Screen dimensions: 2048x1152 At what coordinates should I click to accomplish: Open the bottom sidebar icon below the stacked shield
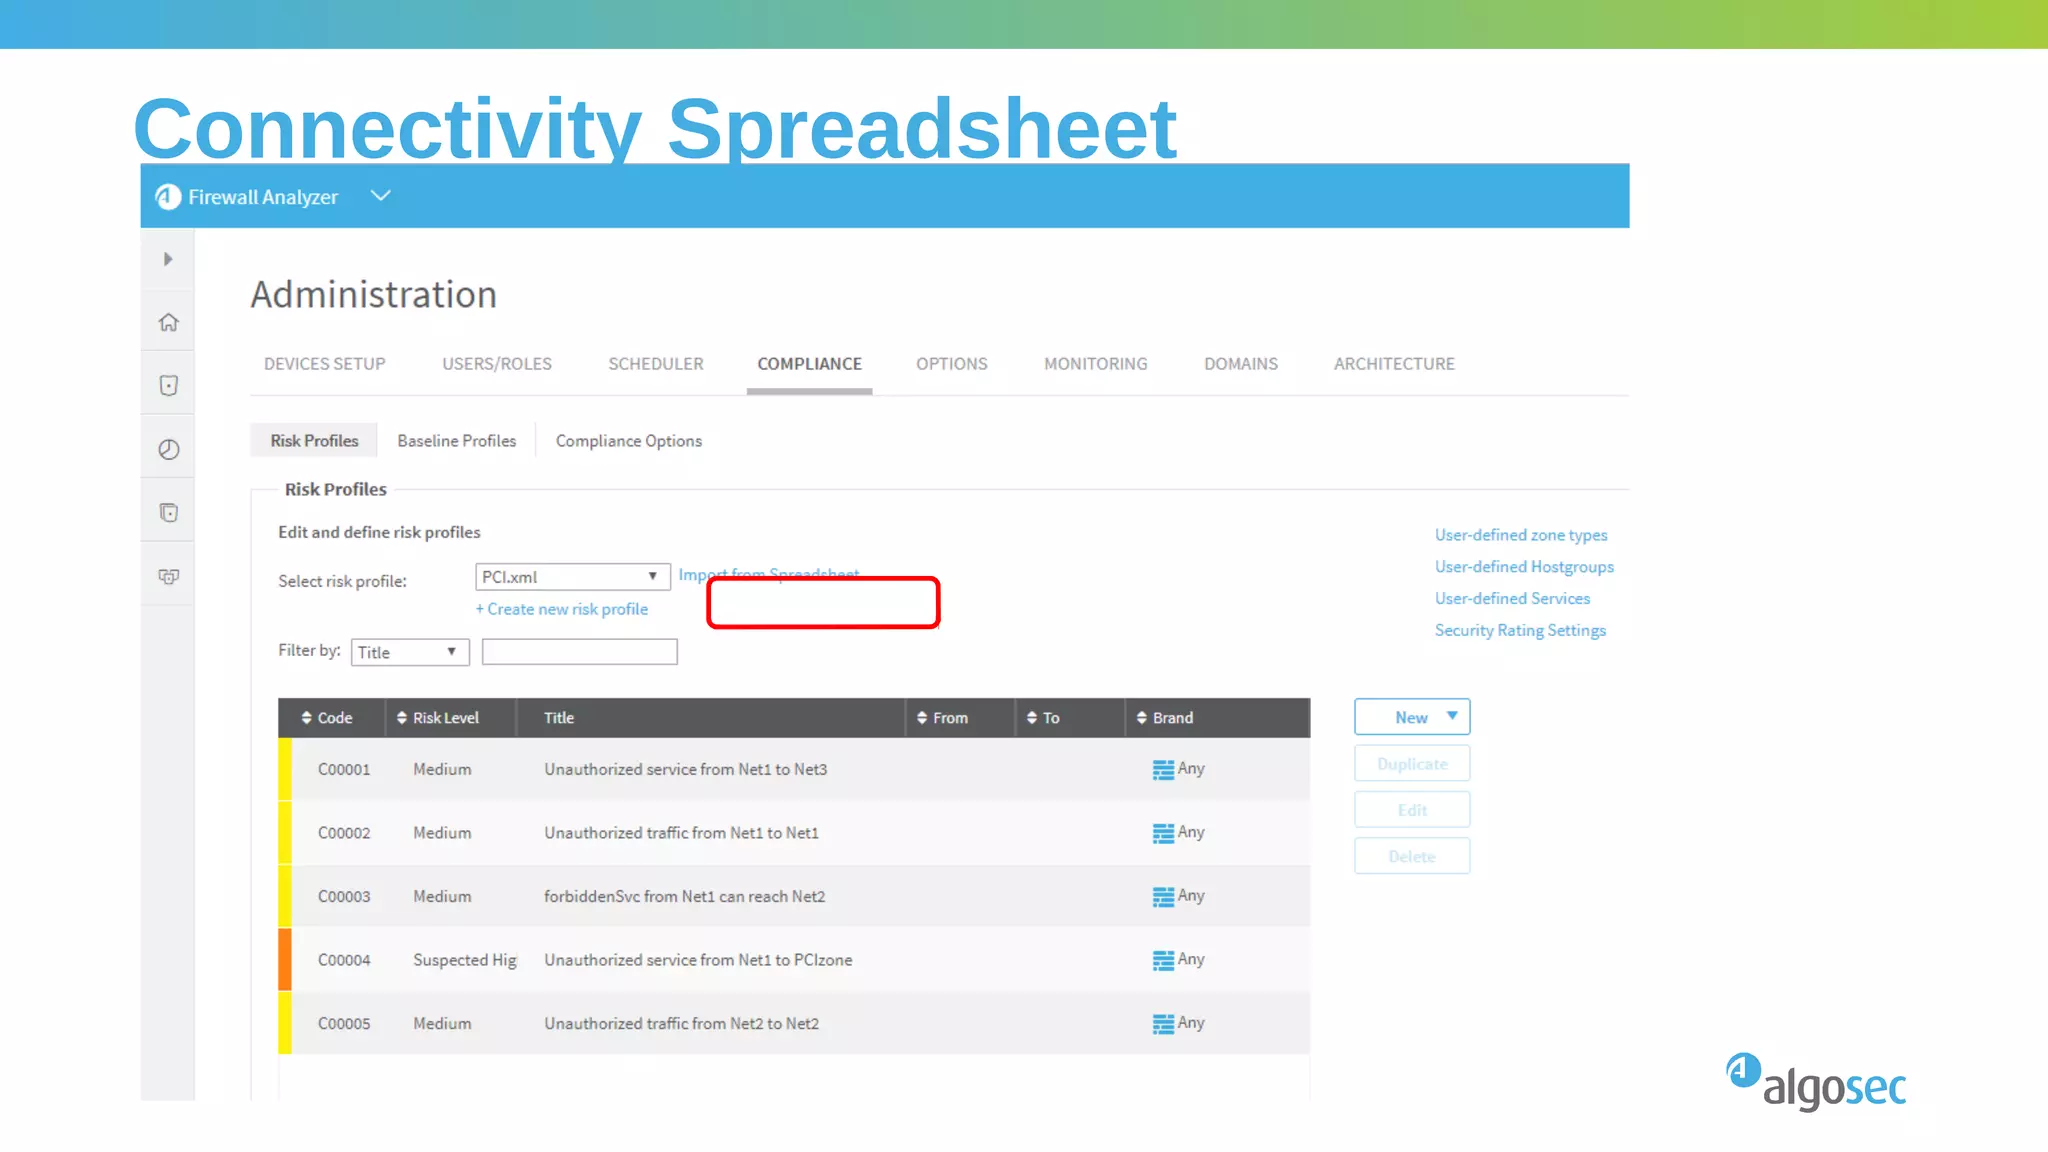[168, 576]
